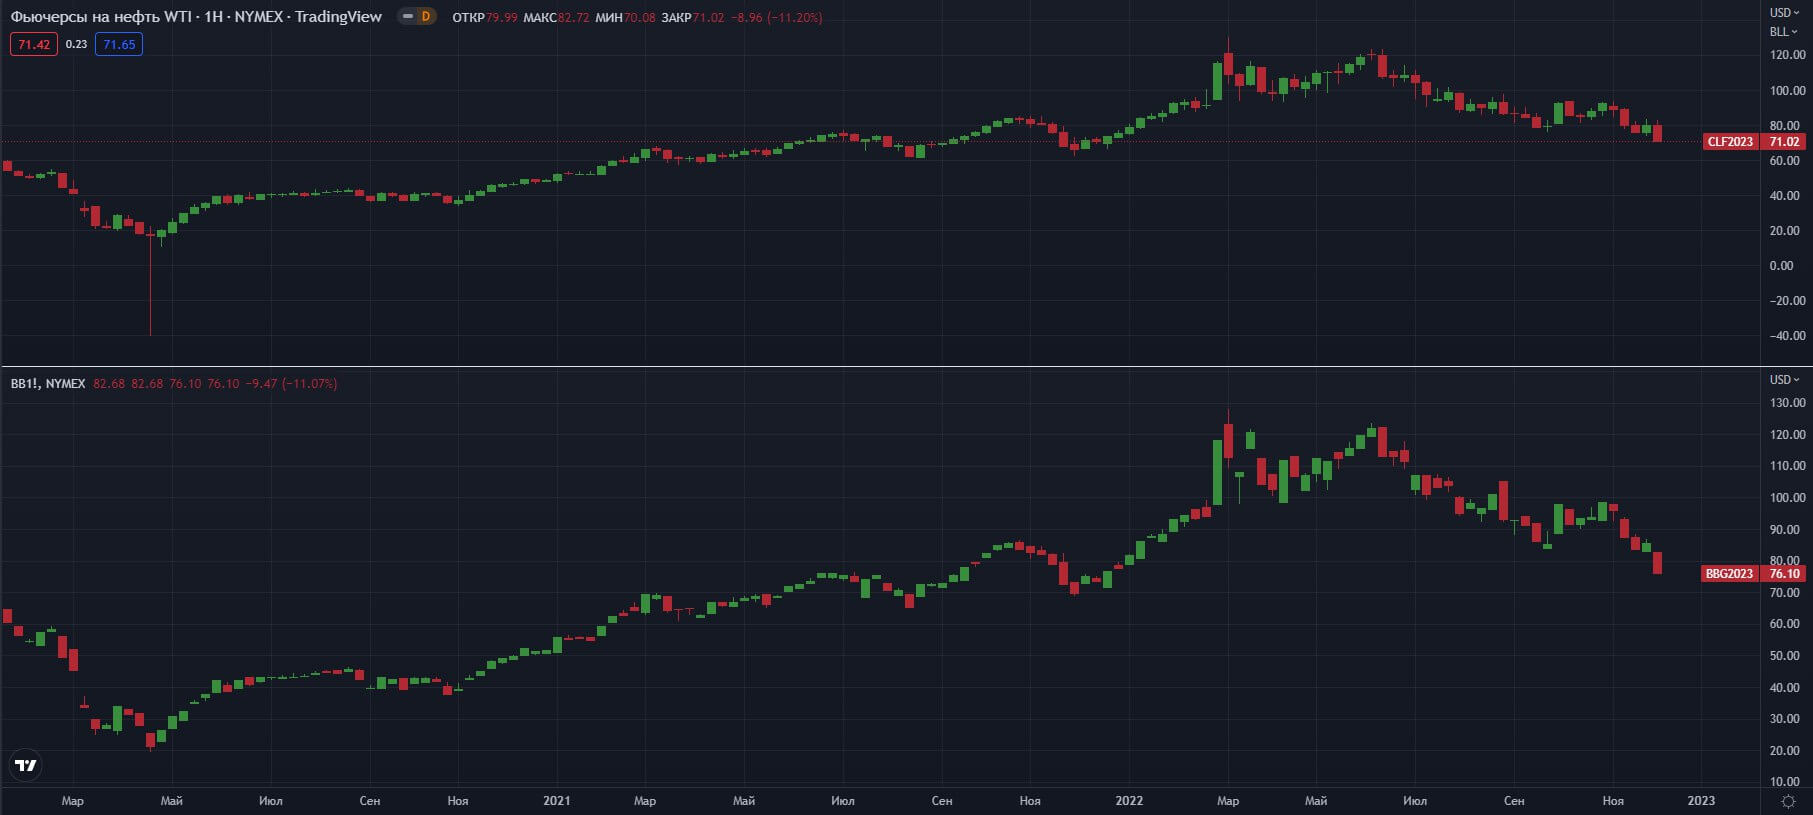Click the 120.00 label on upper price scale
This screenshot has height=815, width=1813.
pyautogui.click(x=1787, y=56)
